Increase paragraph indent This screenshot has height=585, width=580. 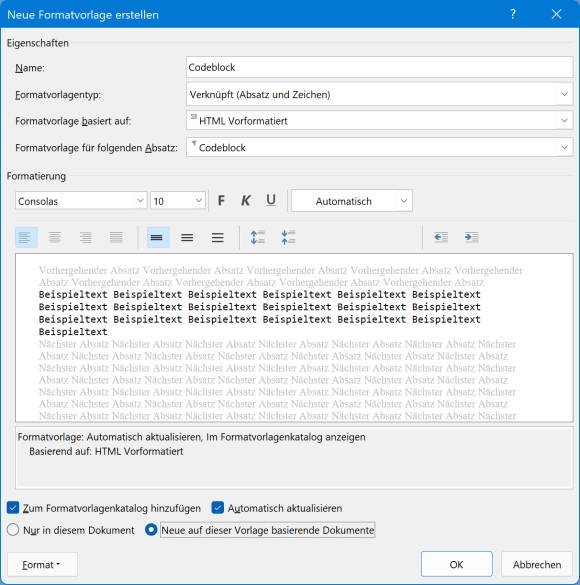click(471, 237)
